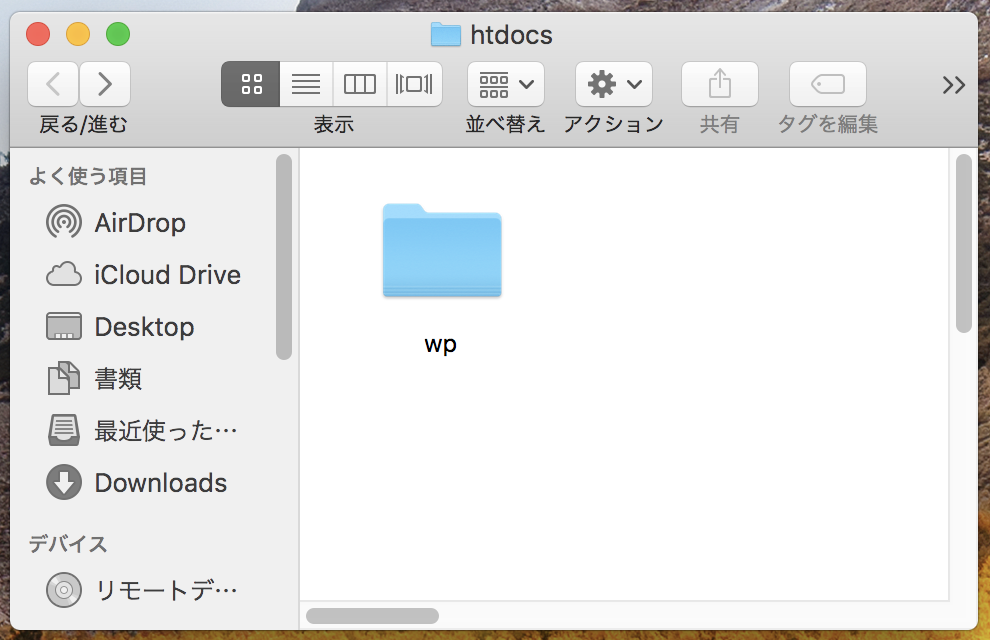This screenshot has width=990, height=640.
Task: Click the horizontal scrollbar at the bottom
Action: (372, 615)
